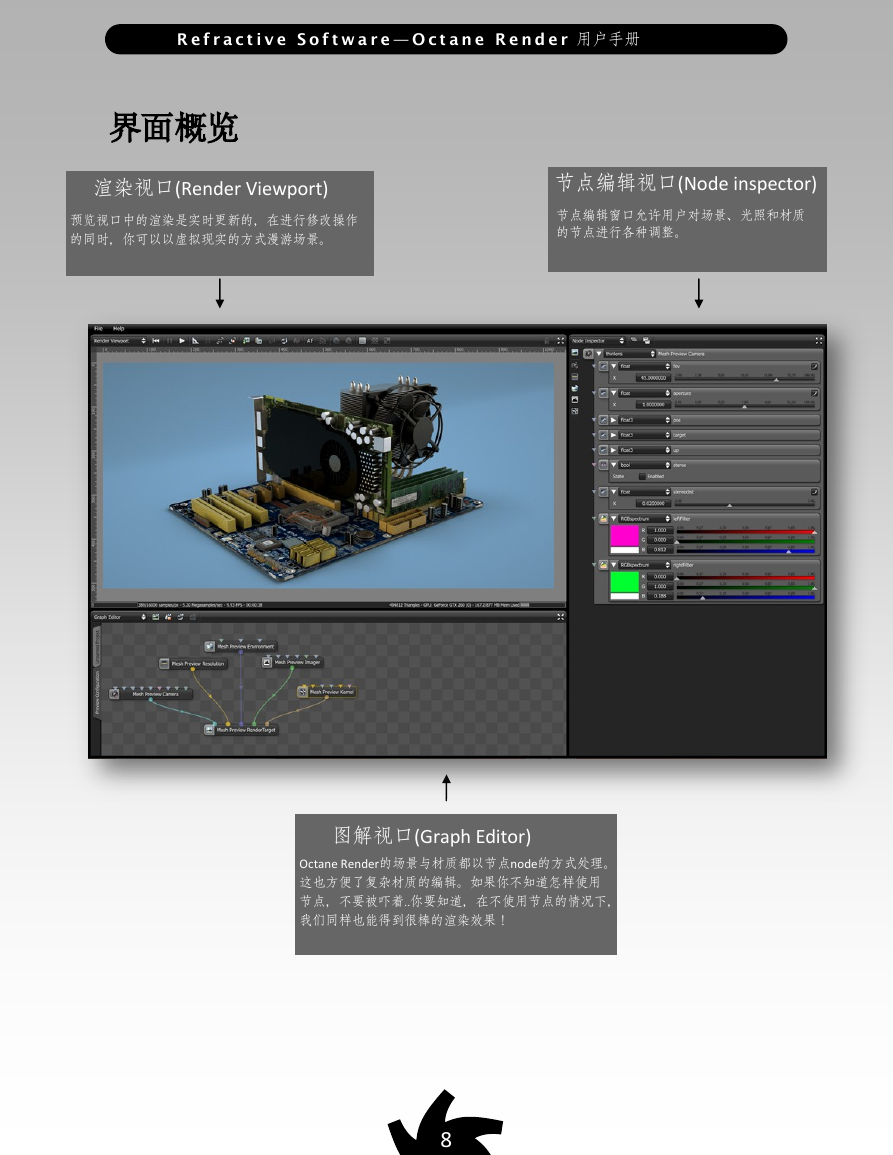
Task: Click the aperture slider track
Action: click(x=745, y=406)
